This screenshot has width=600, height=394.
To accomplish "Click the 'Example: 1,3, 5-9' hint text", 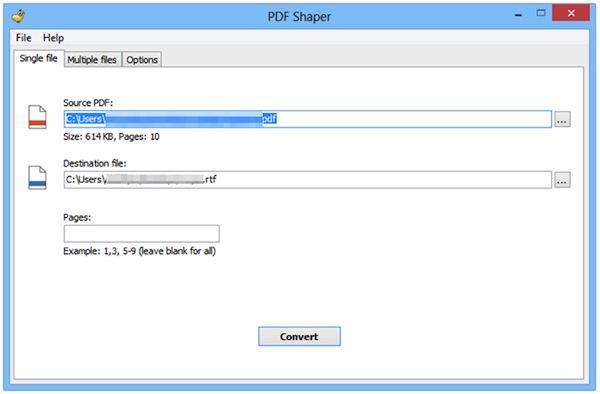I will point(139,251).
